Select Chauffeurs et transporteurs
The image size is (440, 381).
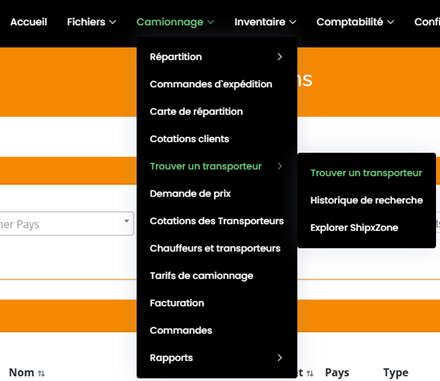pyautogui.click(x=215, y=248)
